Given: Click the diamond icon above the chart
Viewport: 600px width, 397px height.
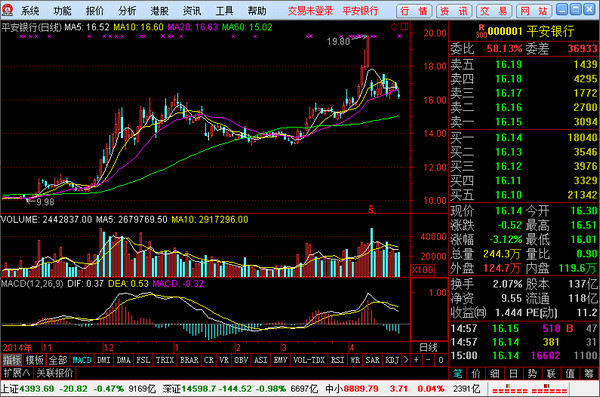Looking at the screenshot, I should tap(394, 27).
